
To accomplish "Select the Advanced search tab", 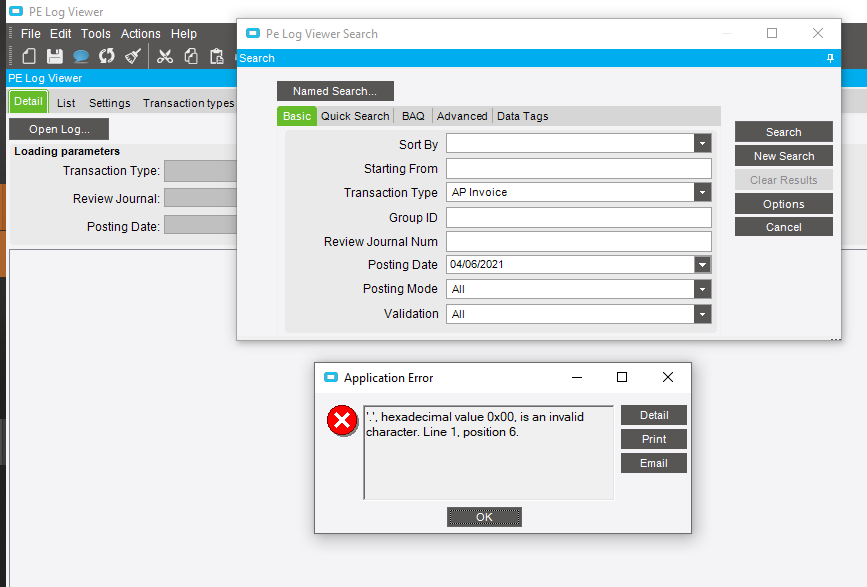I will (x=462, y=116).
